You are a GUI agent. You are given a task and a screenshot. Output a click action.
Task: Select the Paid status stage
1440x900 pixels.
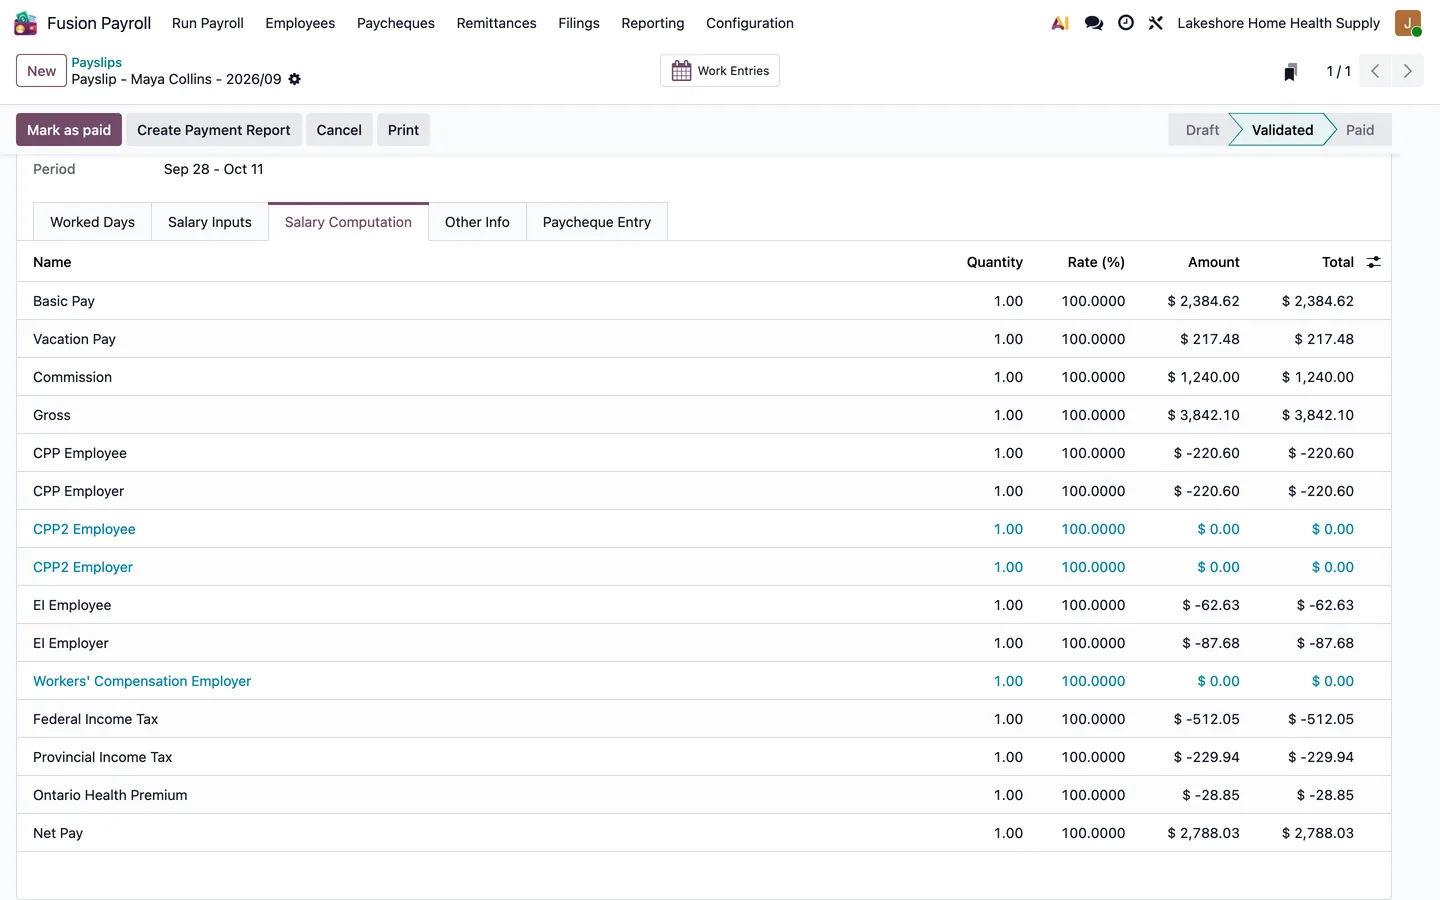pos(1359,130)
